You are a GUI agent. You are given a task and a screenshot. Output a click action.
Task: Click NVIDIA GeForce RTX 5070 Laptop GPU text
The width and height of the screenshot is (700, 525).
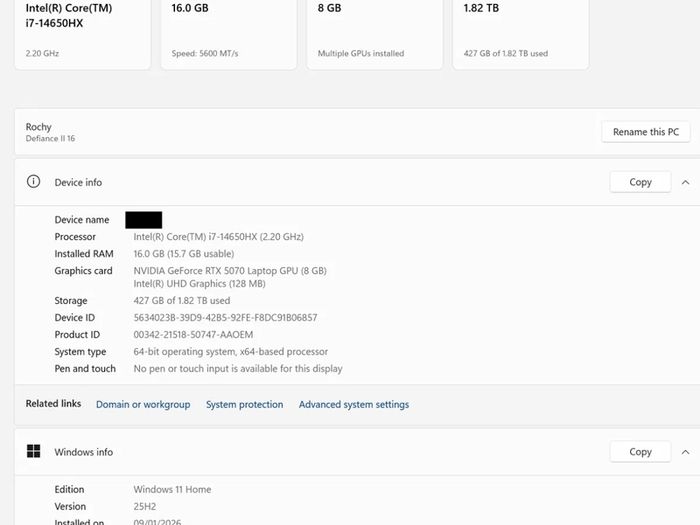[x=230, y=271]
